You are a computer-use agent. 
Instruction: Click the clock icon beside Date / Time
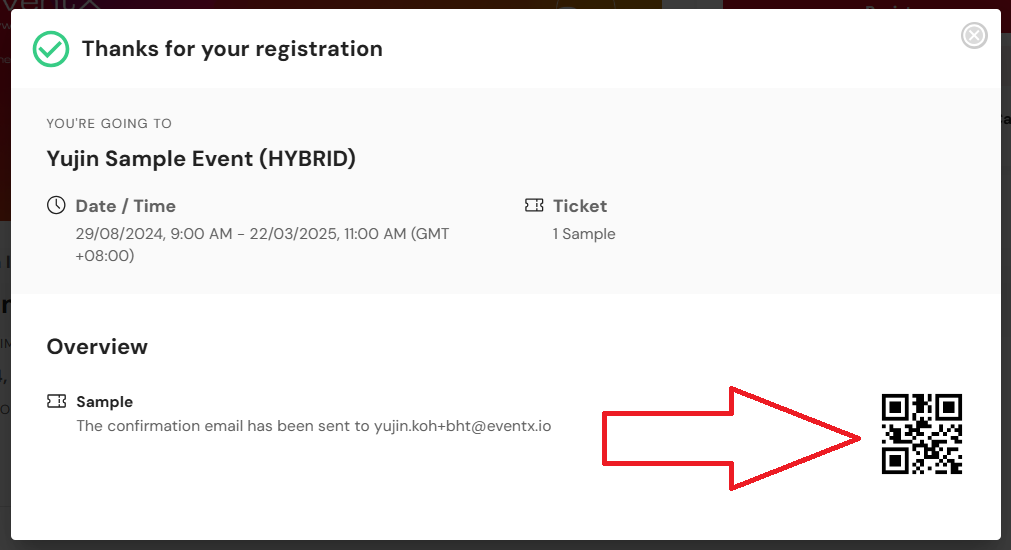[x=56, y=205]
